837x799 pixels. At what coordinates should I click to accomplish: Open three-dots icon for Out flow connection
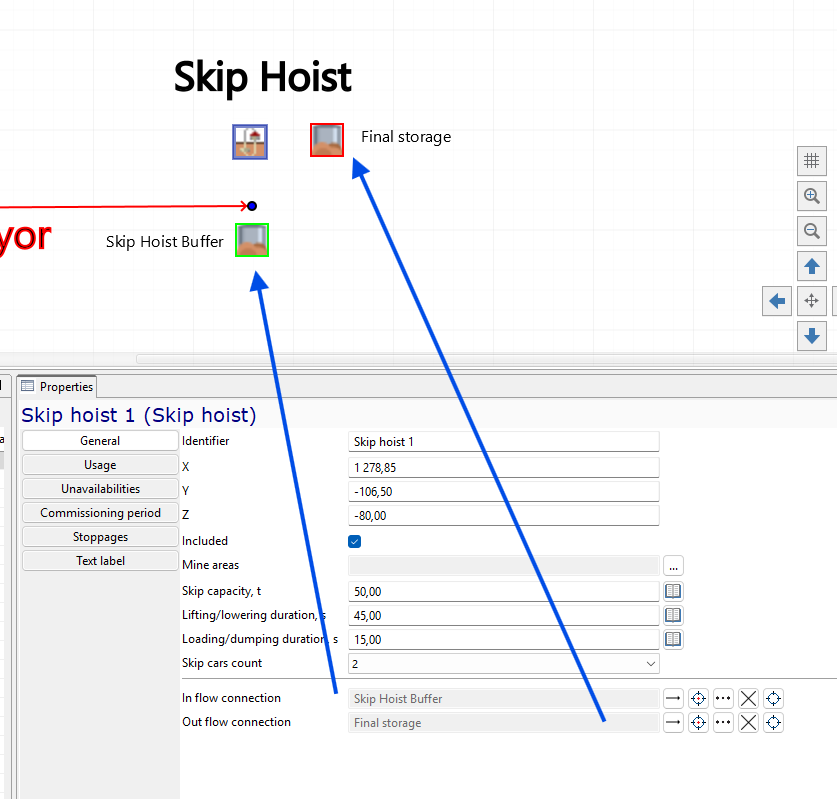click(x=723, y=723)
